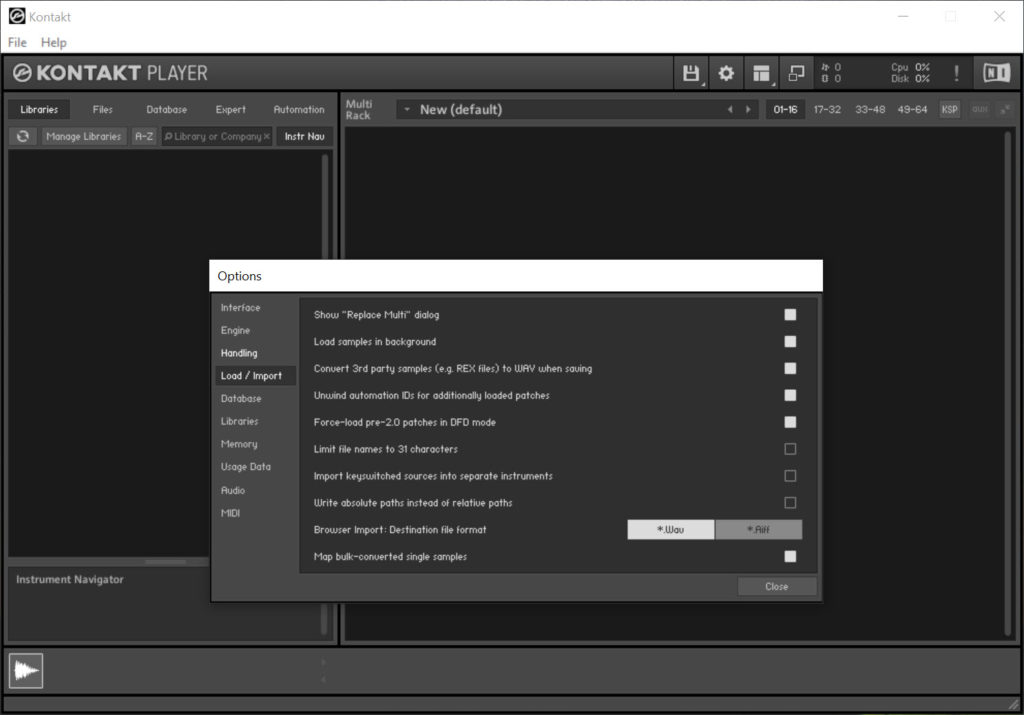Show rack page 49-64
Image resolution: width=1024 pixels, height=715 pixels.
(x=912, y=110)
